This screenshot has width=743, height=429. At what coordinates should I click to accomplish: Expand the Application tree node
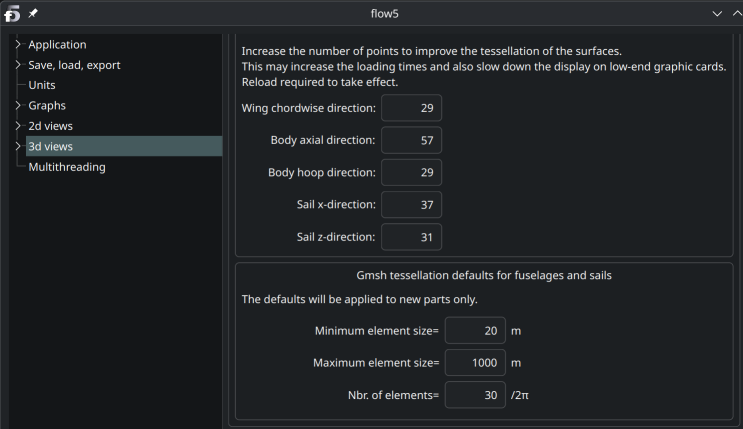(x=17, y=45)
